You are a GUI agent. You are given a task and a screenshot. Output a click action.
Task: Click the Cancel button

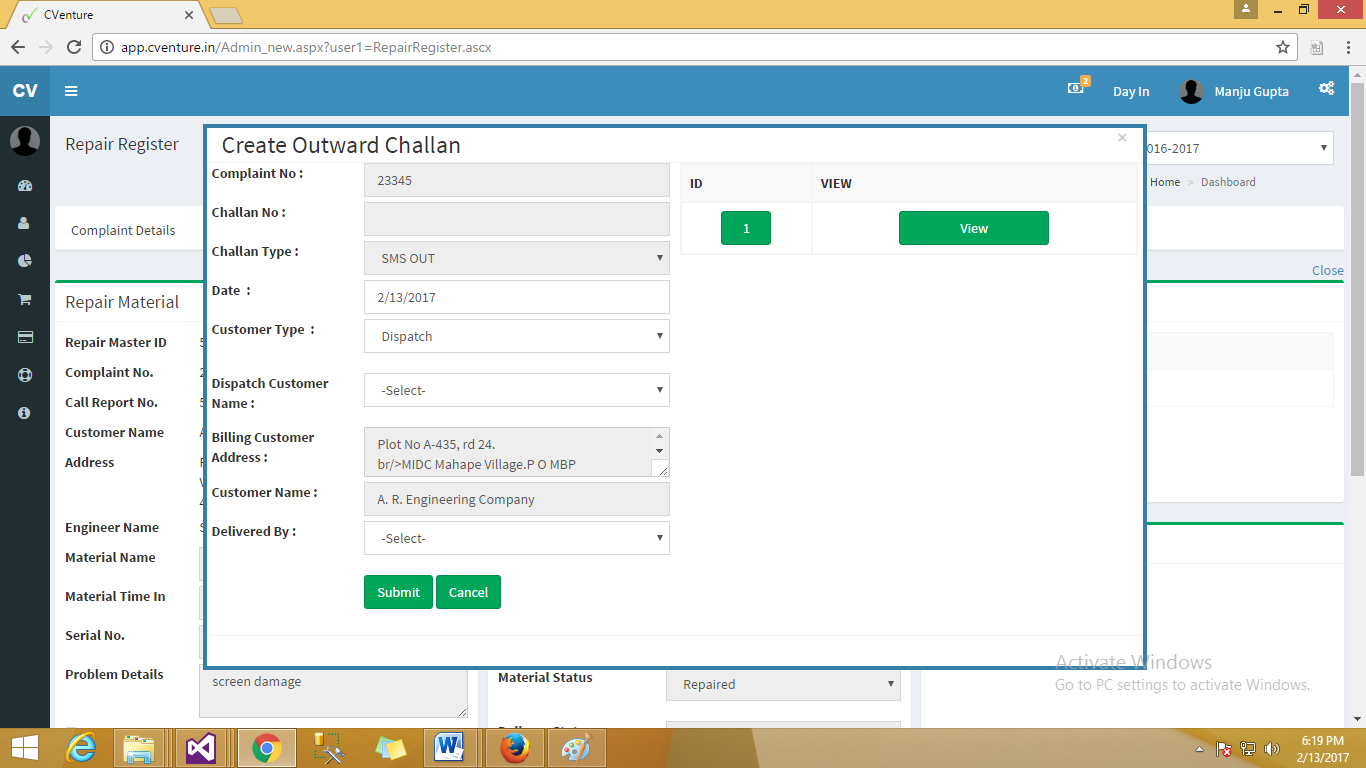coord(468,592)
